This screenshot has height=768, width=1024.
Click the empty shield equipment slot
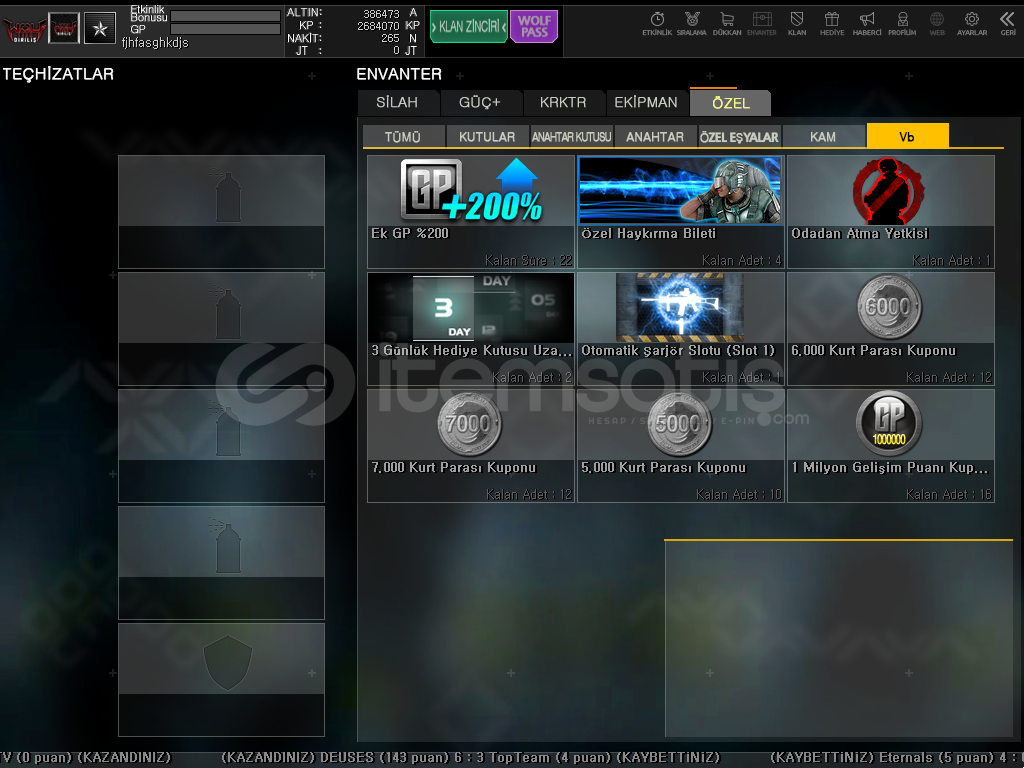(x=221, y=680)
